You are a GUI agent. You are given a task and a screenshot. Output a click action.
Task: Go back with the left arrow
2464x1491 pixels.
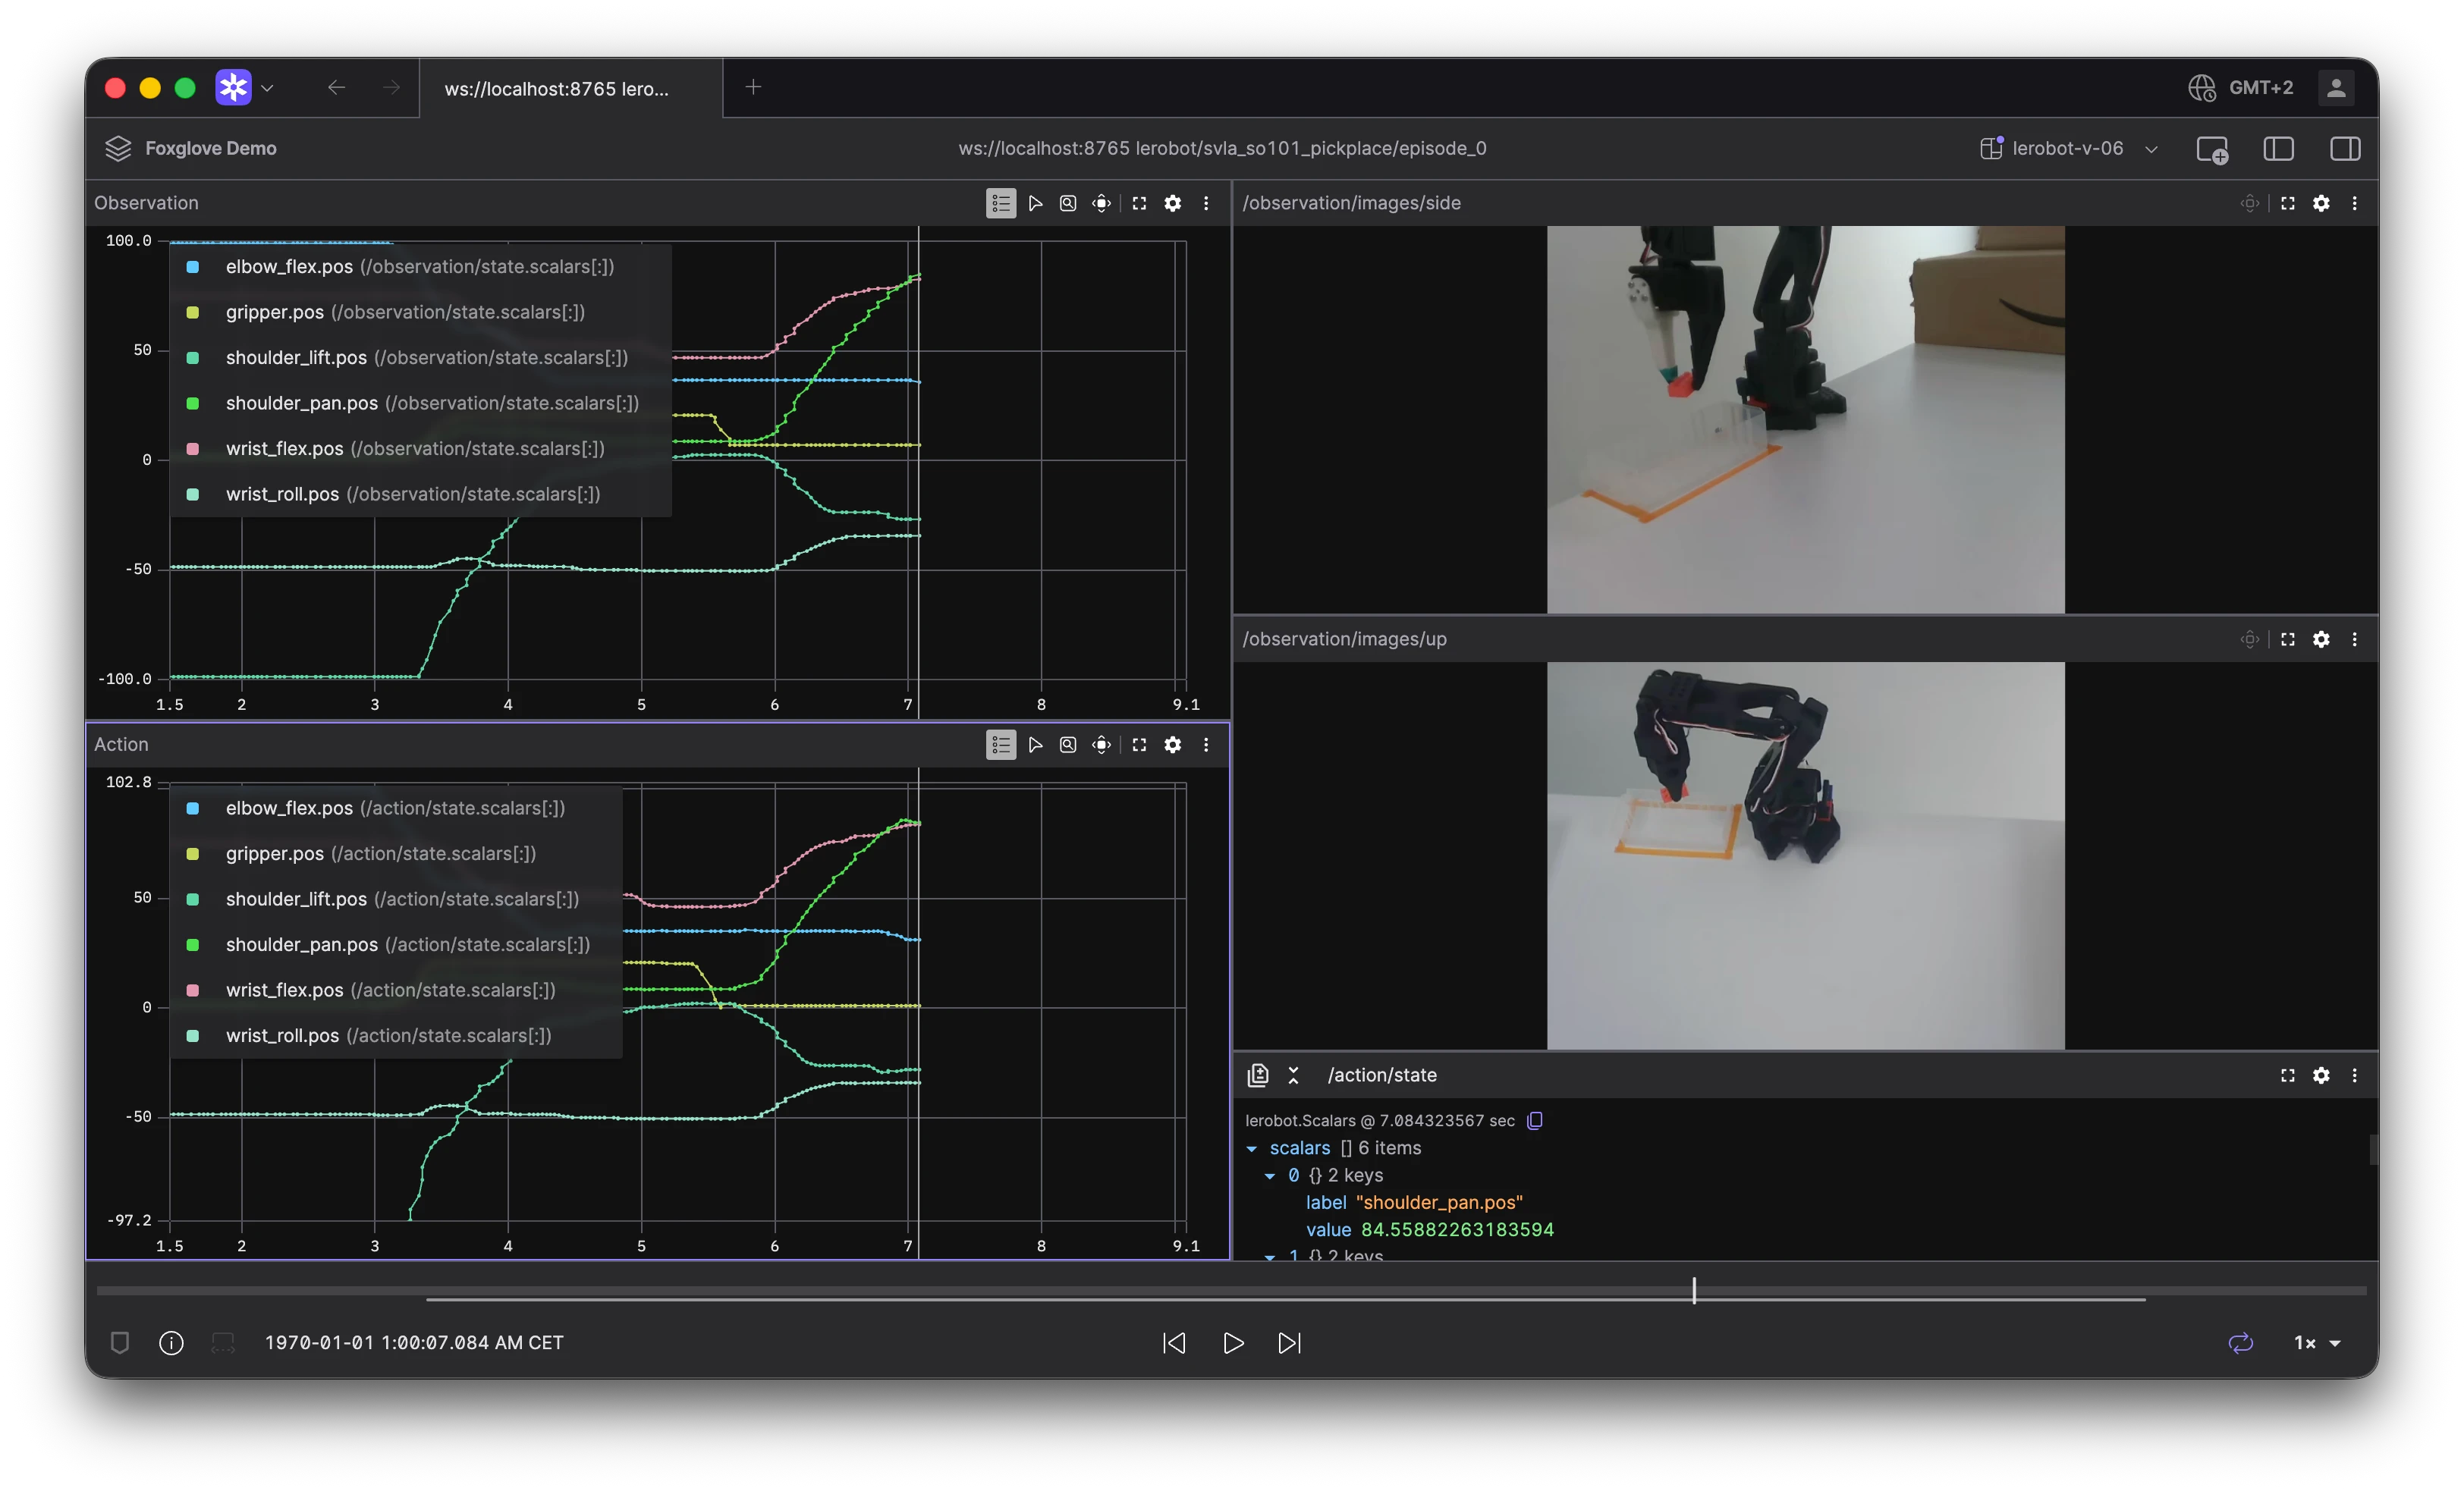[336, 88]
